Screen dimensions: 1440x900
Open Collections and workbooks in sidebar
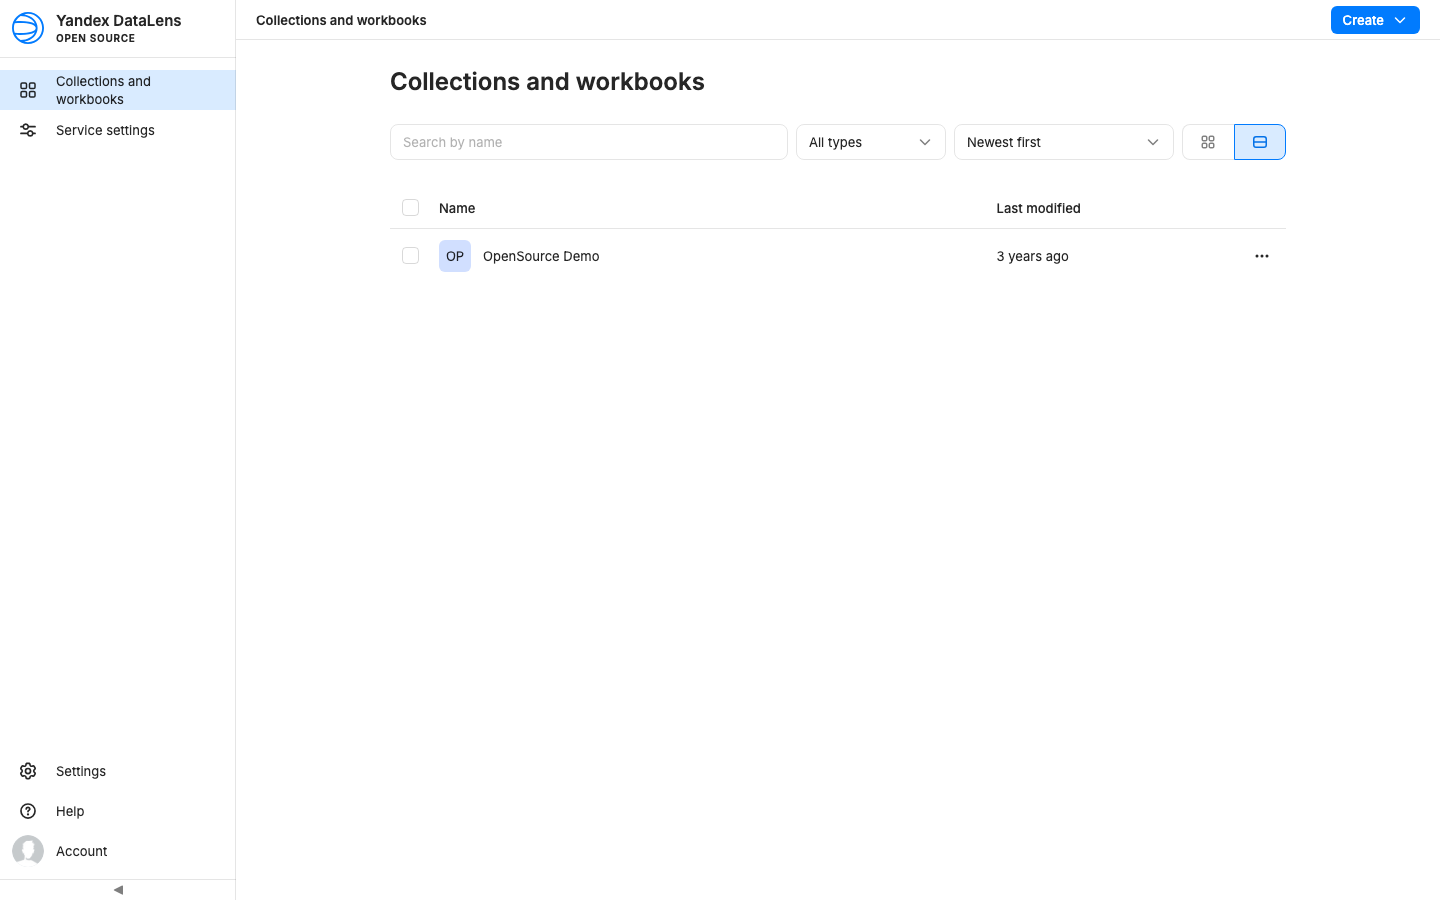point(118,90)
